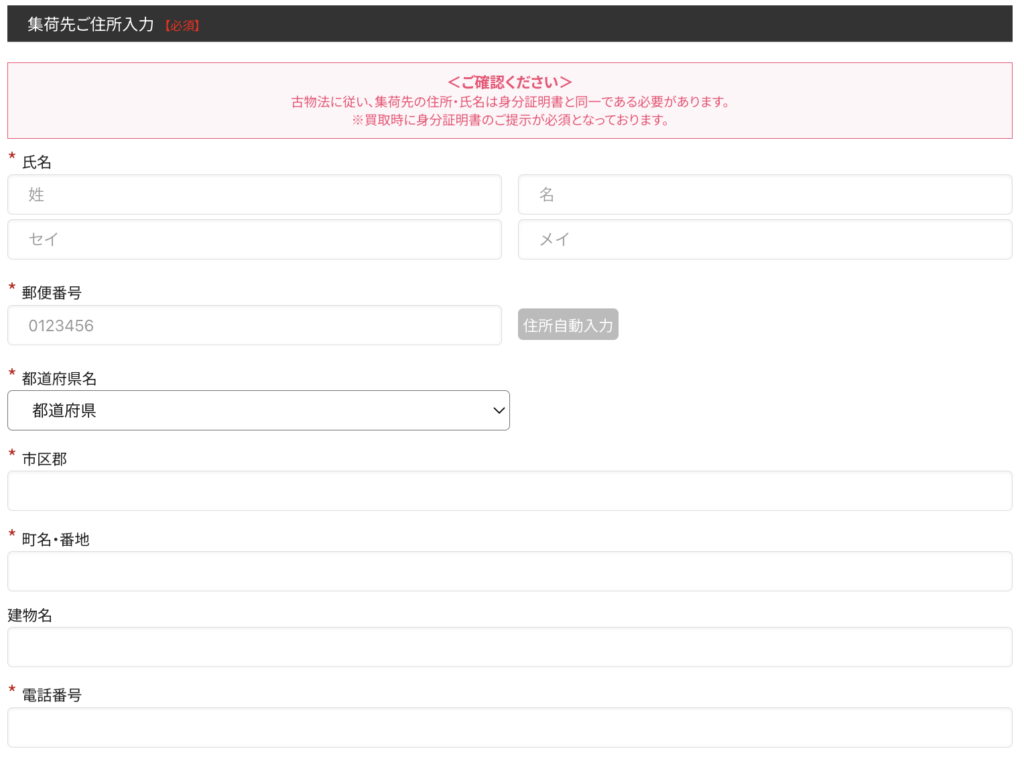
Task: Click the 集荷先ご住所入力 section header
Action: click(x=91, y=24)
